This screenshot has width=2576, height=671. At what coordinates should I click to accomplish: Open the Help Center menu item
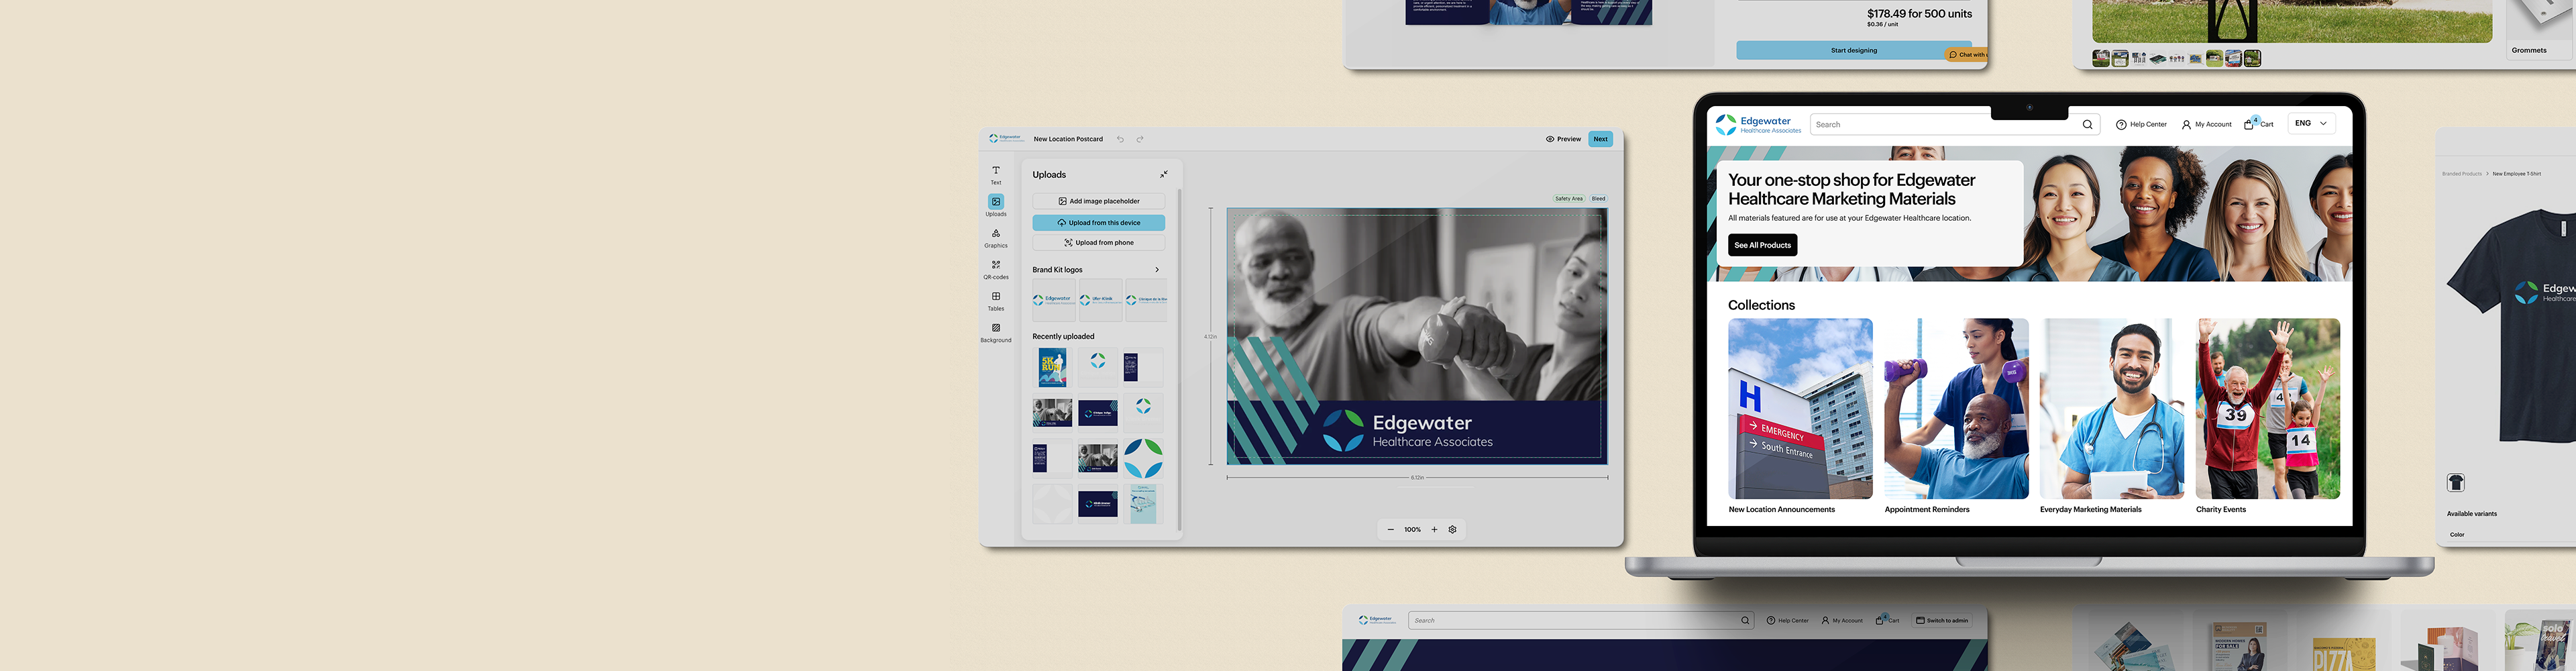coord(2140,124)
